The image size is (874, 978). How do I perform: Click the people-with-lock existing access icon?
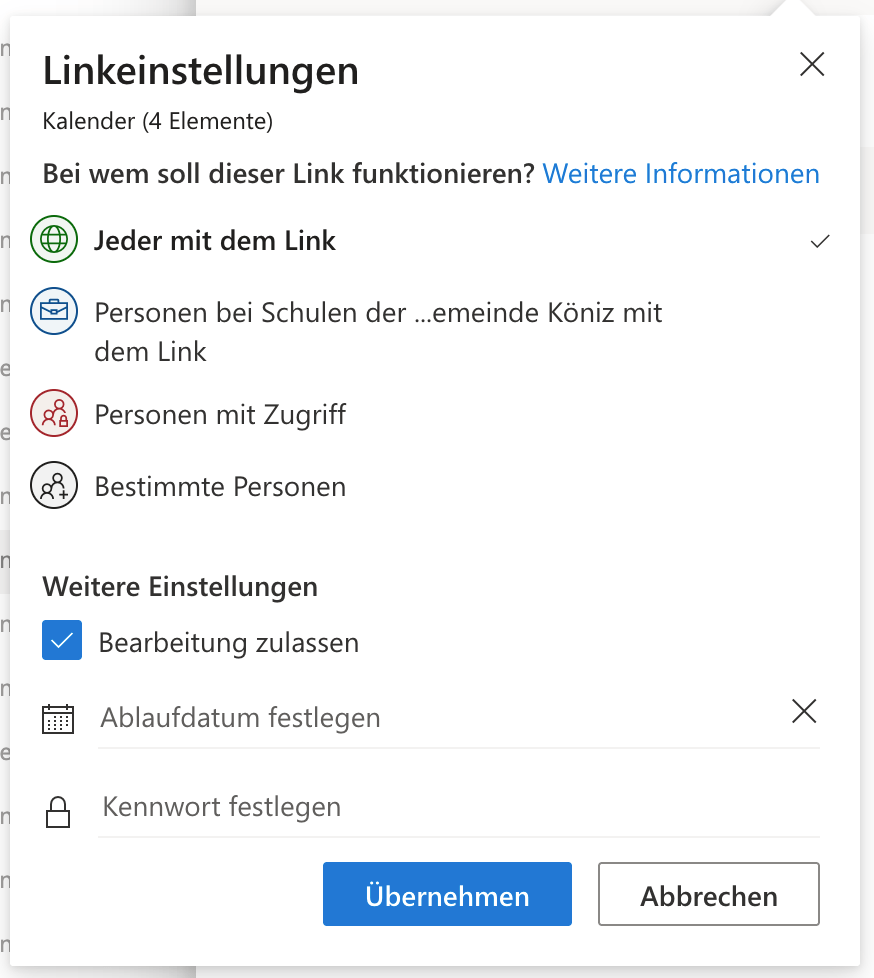pos(54,414)
